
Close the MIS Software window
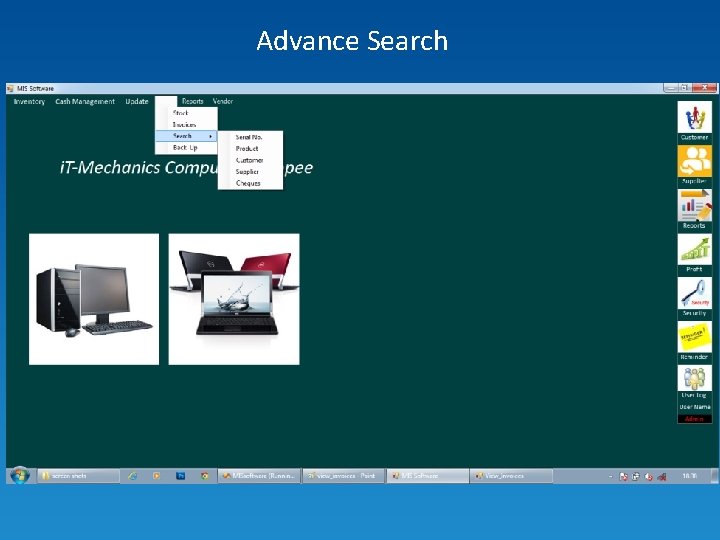(704, 87)
